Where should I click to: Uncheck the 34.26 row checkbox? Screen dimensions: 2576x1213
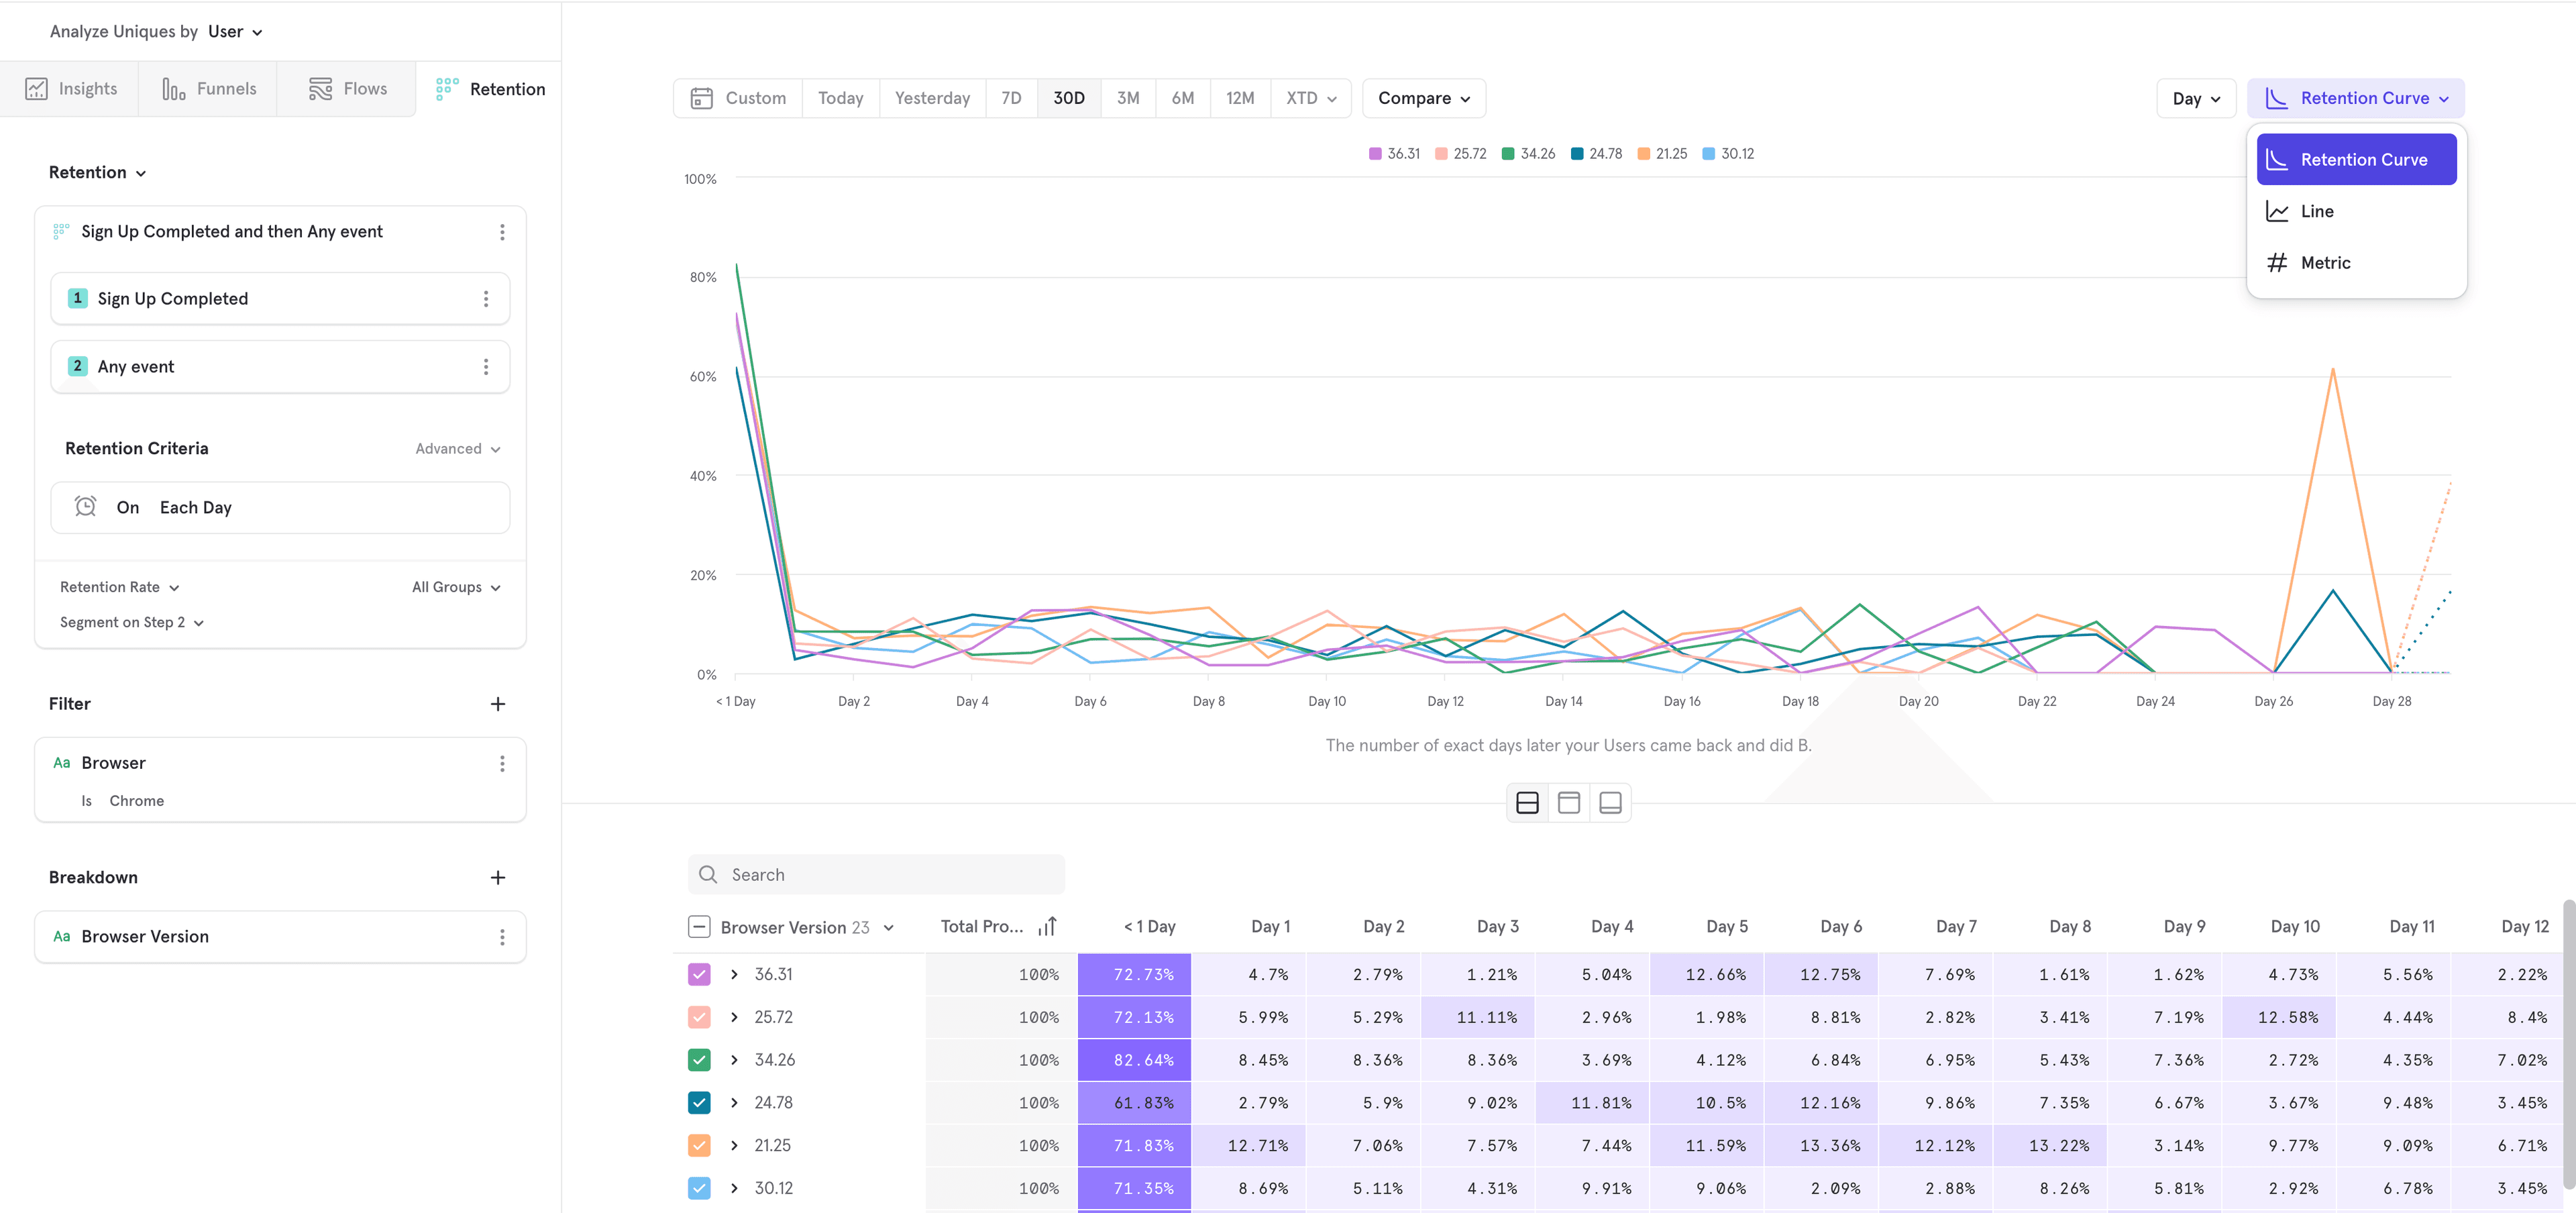(699, 1059)
